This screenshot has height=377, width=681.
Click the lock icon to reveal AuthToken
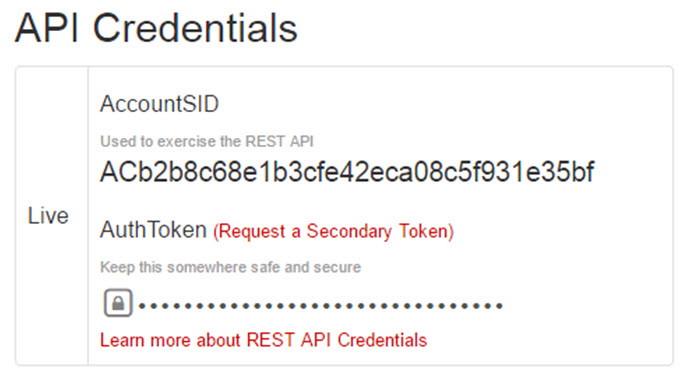point(118,303)
